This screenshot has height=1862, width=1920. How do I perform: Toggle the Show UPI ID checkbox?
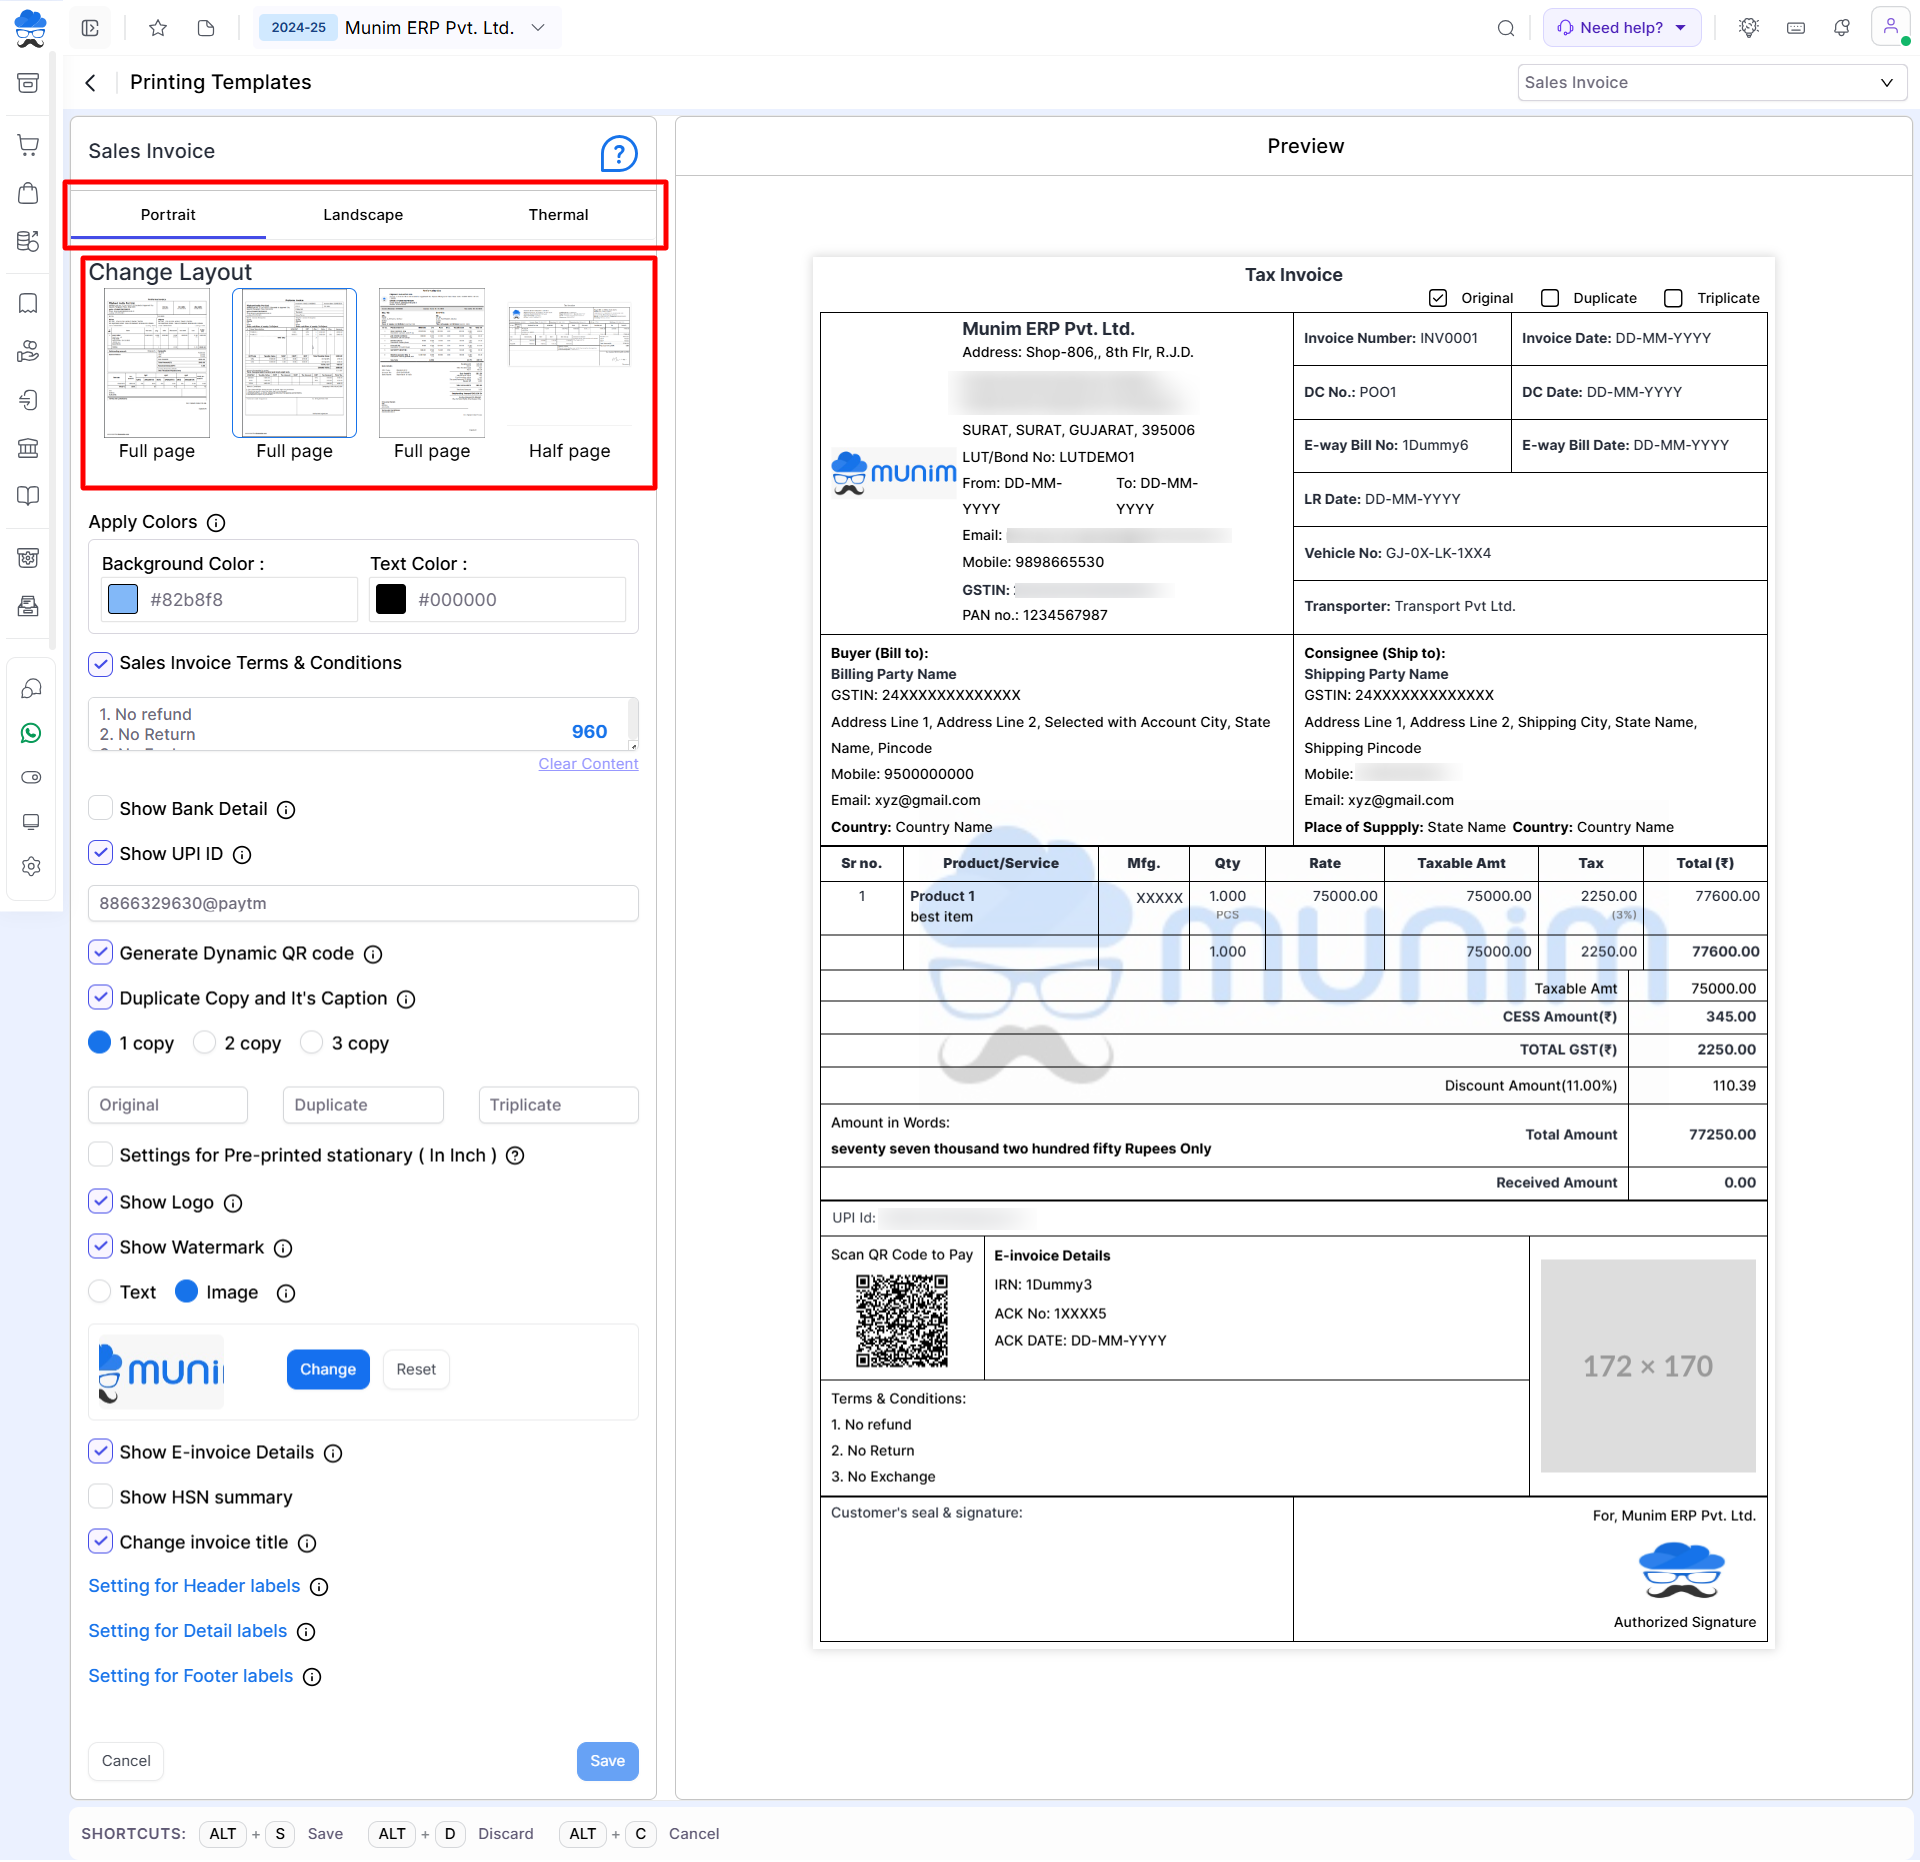pos(100,853)
